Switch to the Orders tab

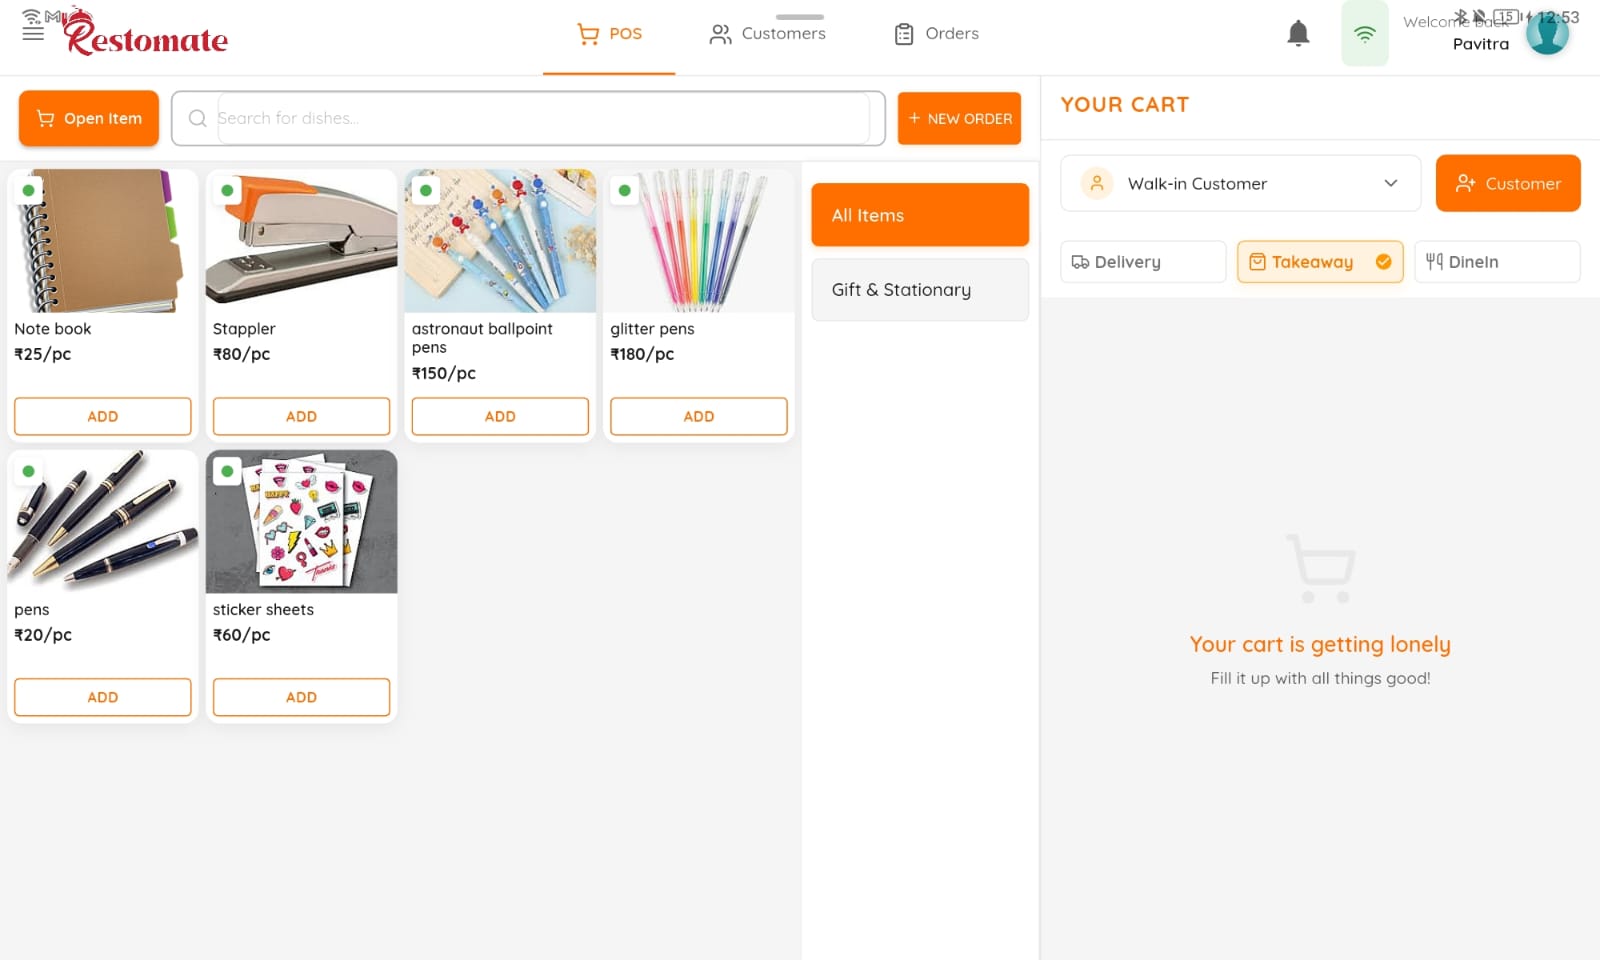point(936,34)
